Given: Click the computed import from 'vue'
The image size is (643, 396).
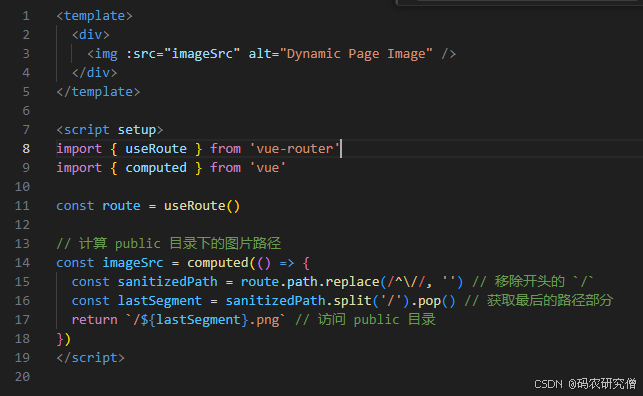Looking at the screenshot, I should 156,168.
